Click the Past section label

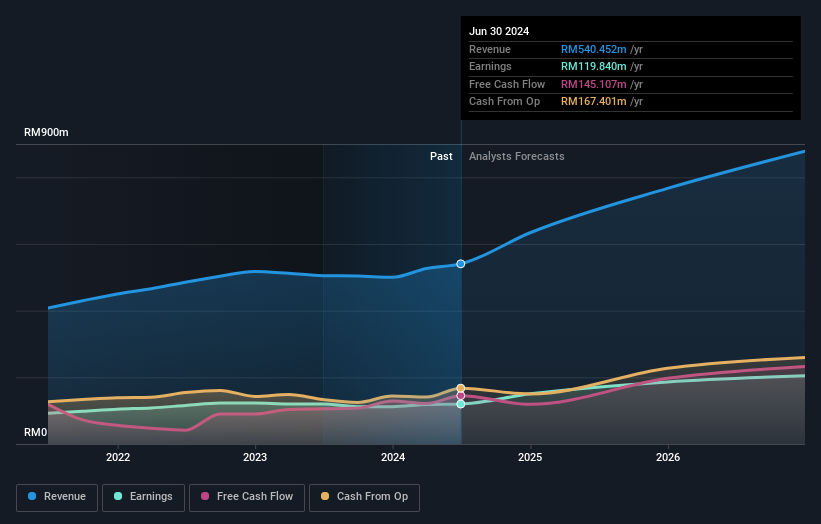click(441, 157)
